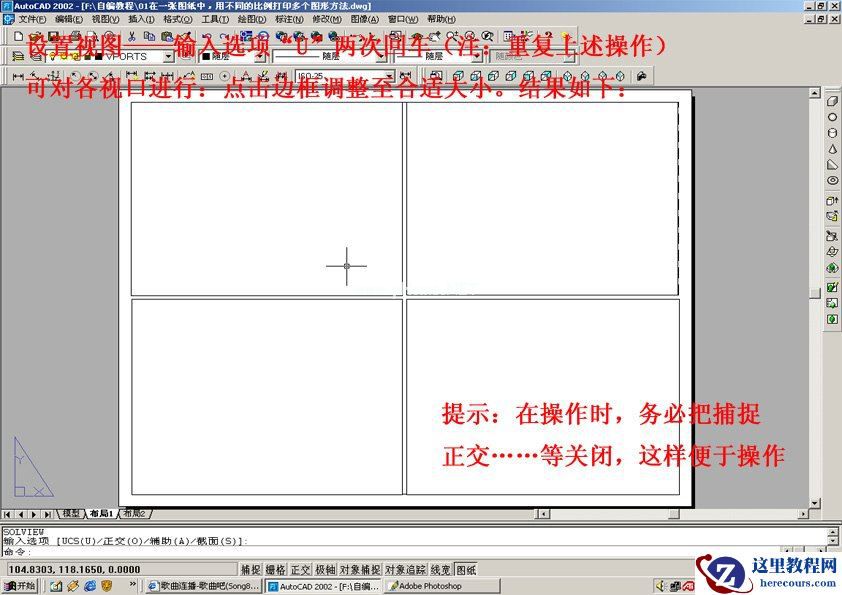Toggle 图纸 paper space button

466,569
